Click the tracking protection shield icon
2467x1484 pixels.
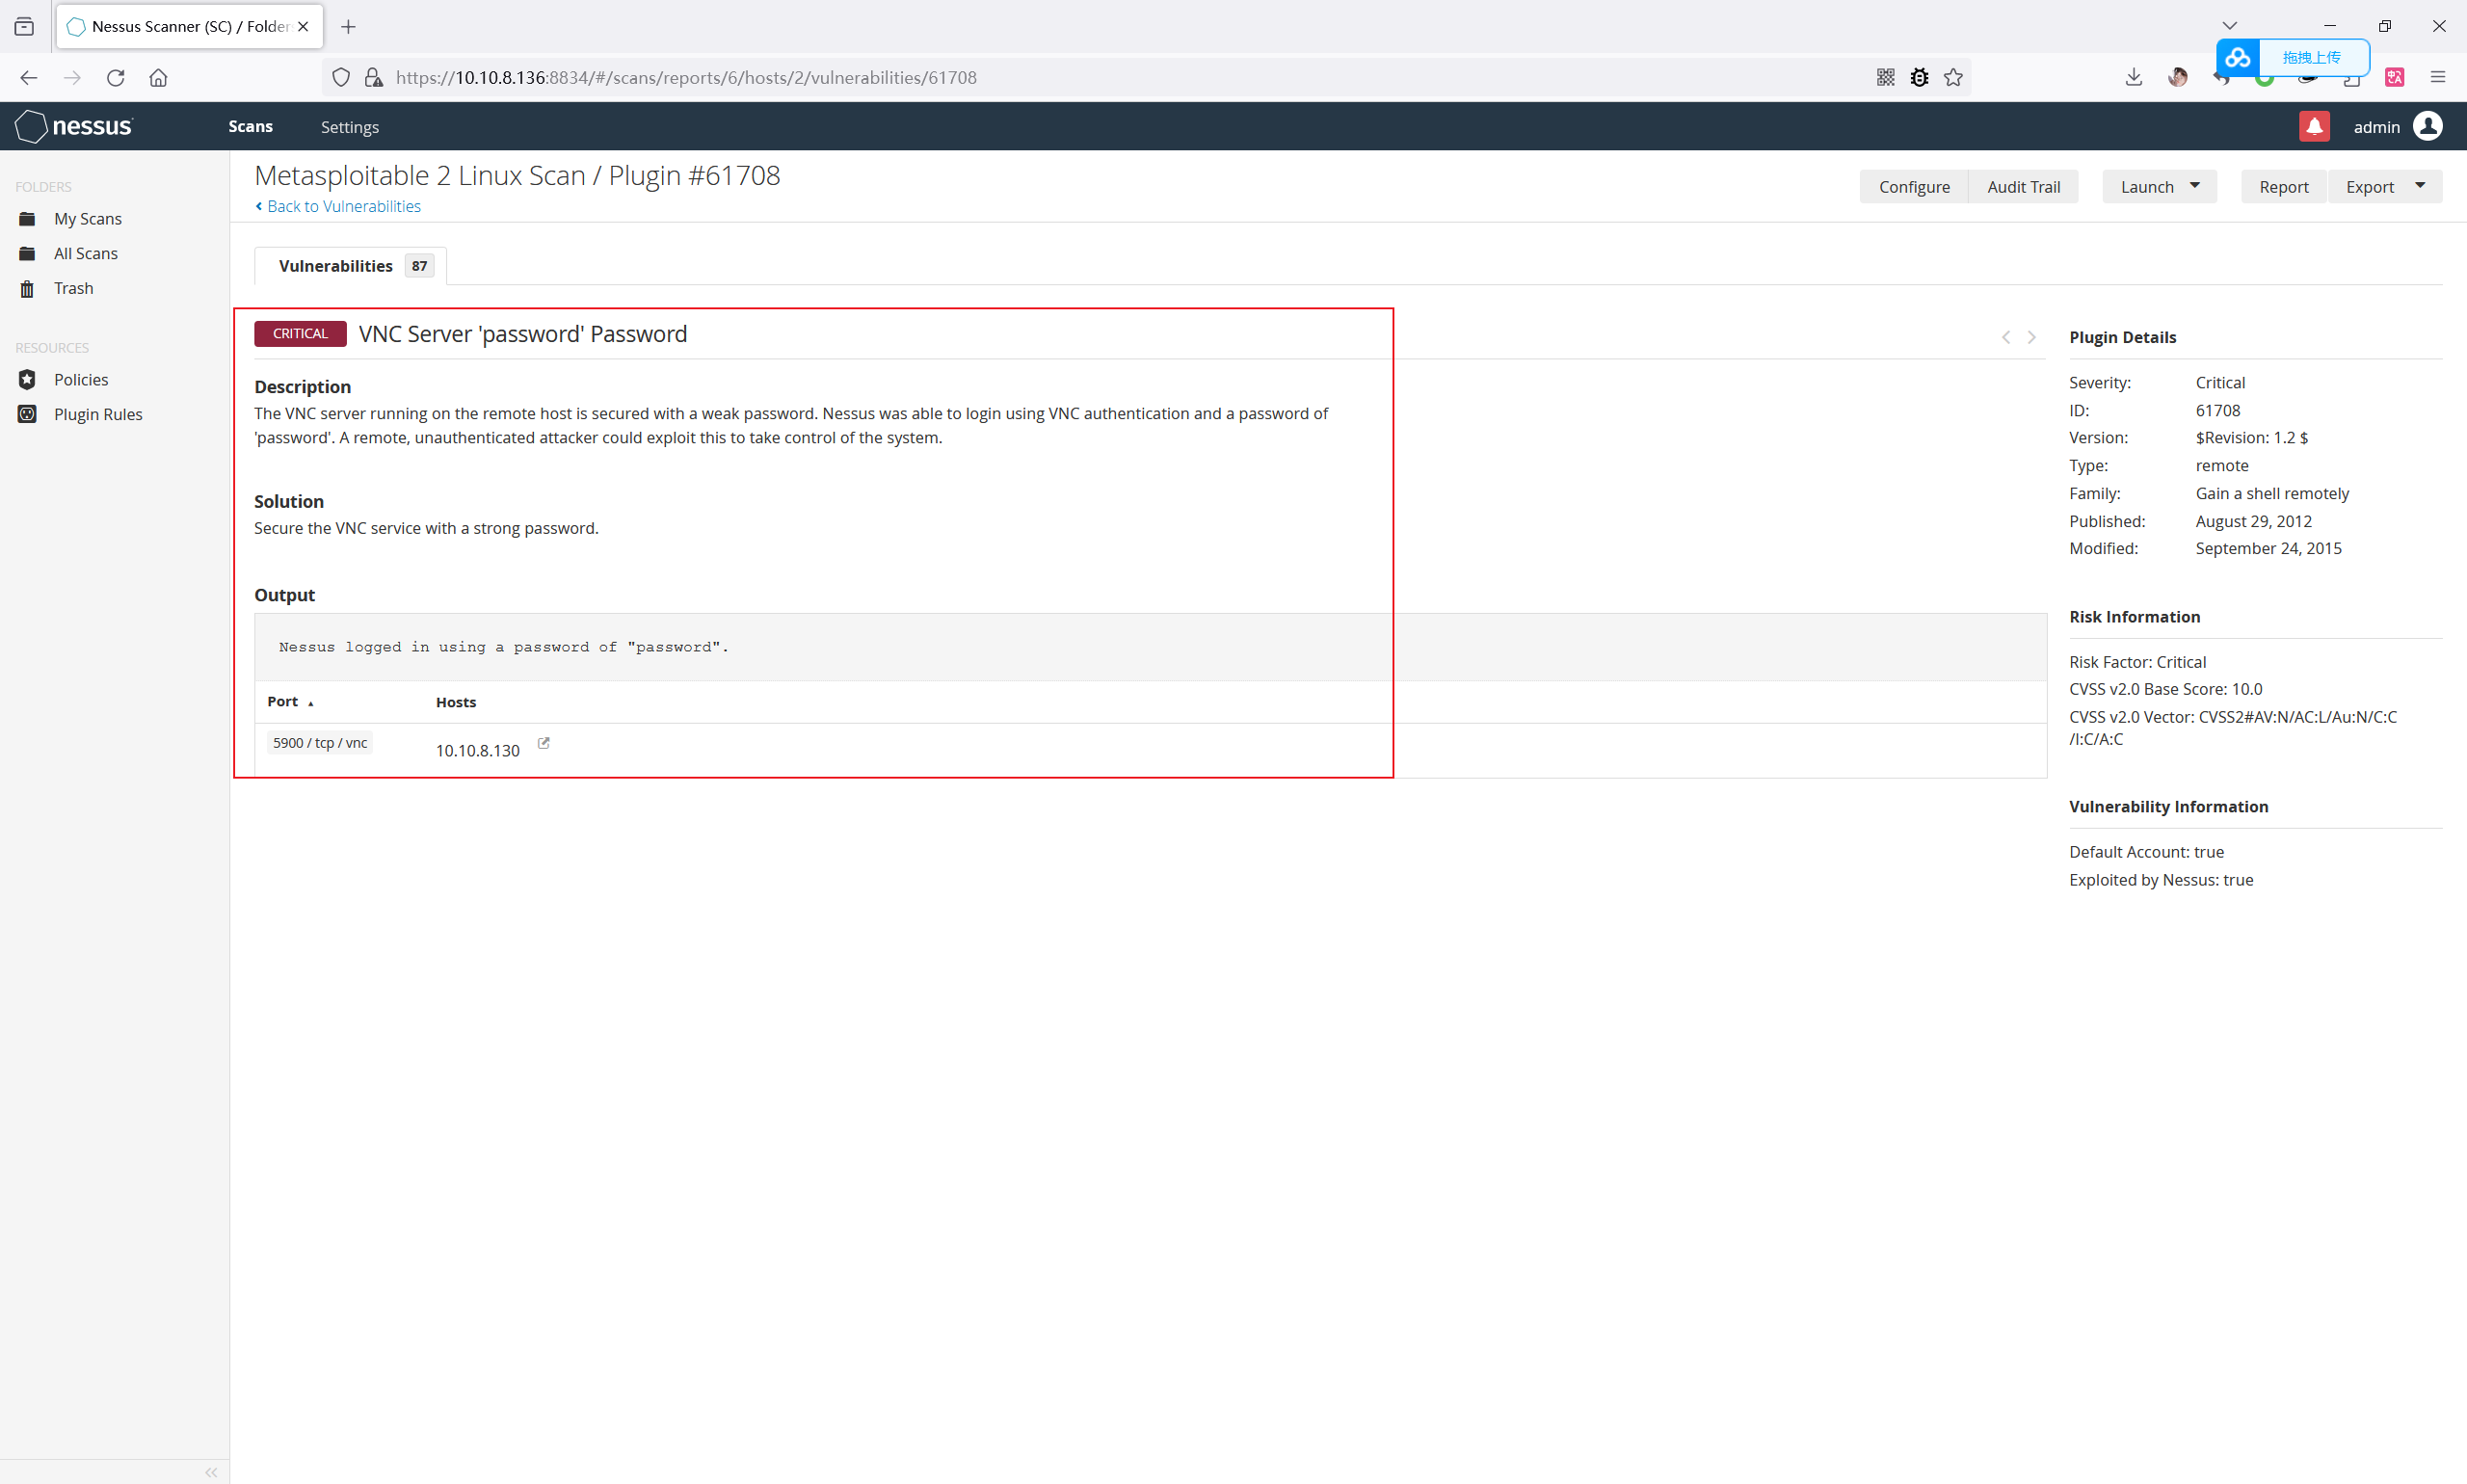(x=341, y=77)
